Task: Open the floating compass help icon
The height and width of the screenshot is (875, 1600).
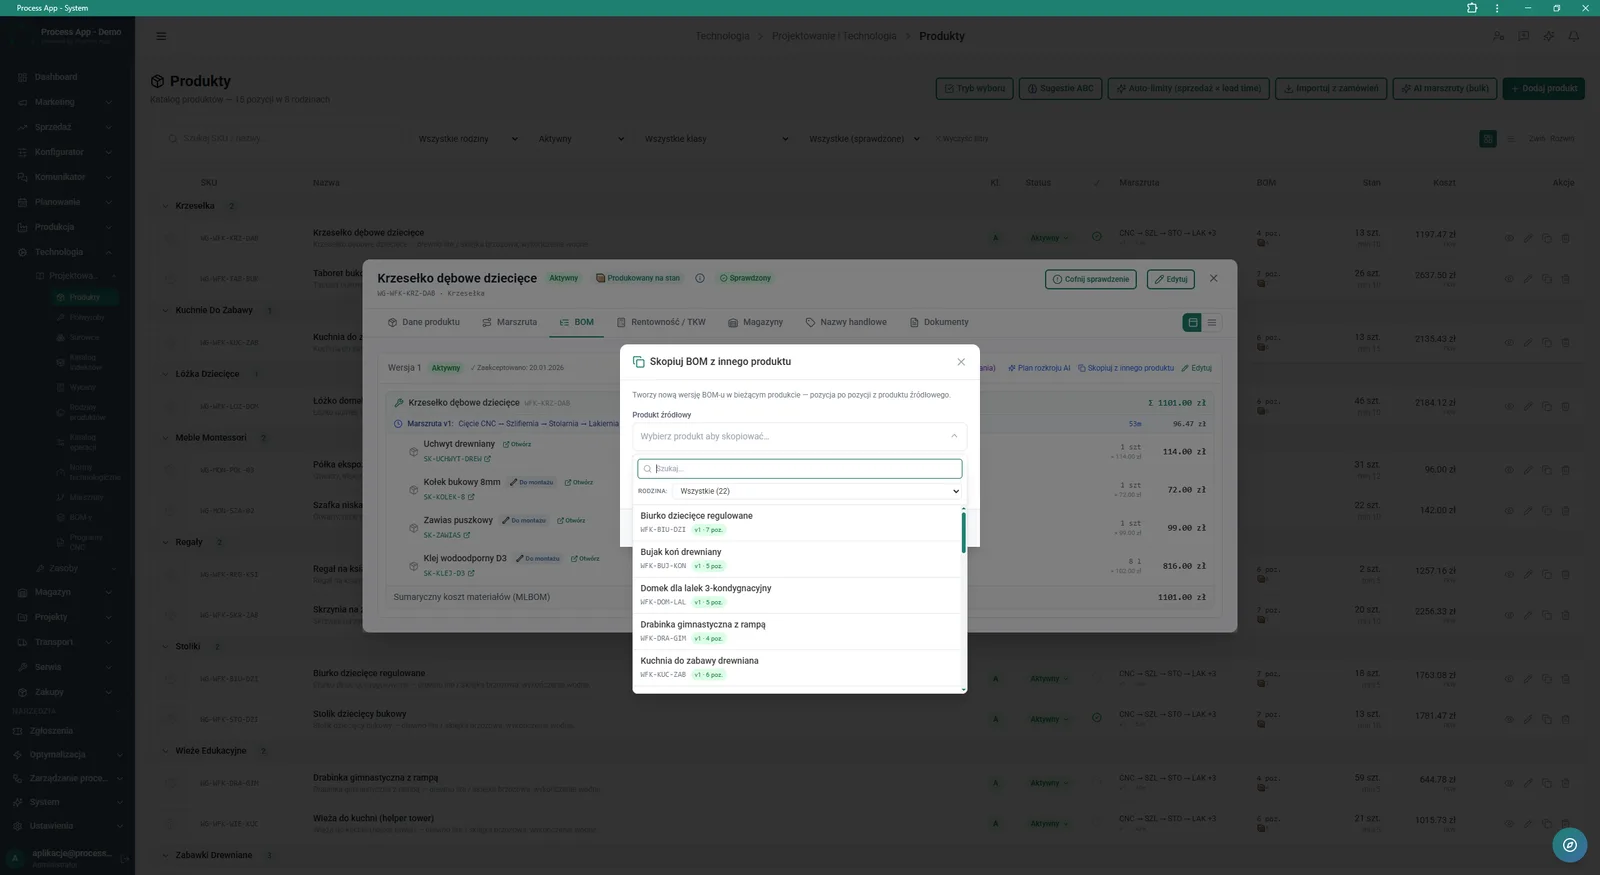Action: [x=1570, y=845]
